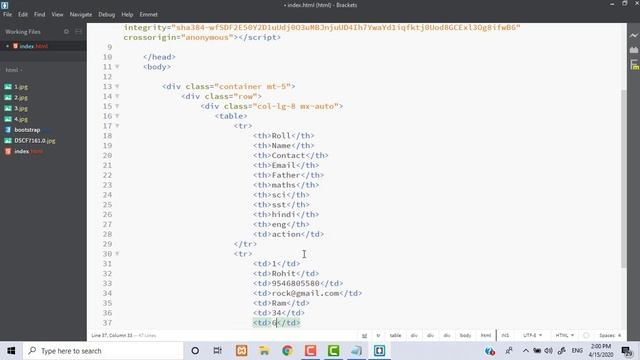Click the linting status circle indicator

(586, 335)
